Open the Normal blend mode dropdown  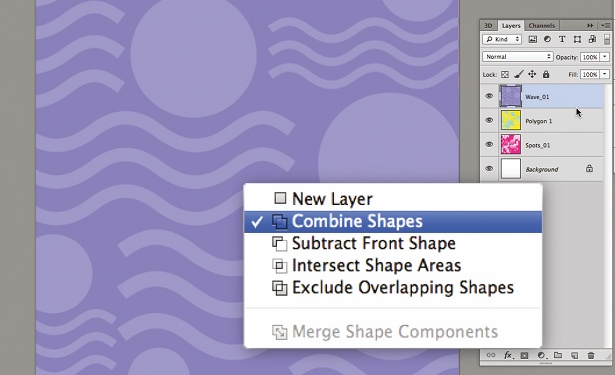[x=518, y=57]
